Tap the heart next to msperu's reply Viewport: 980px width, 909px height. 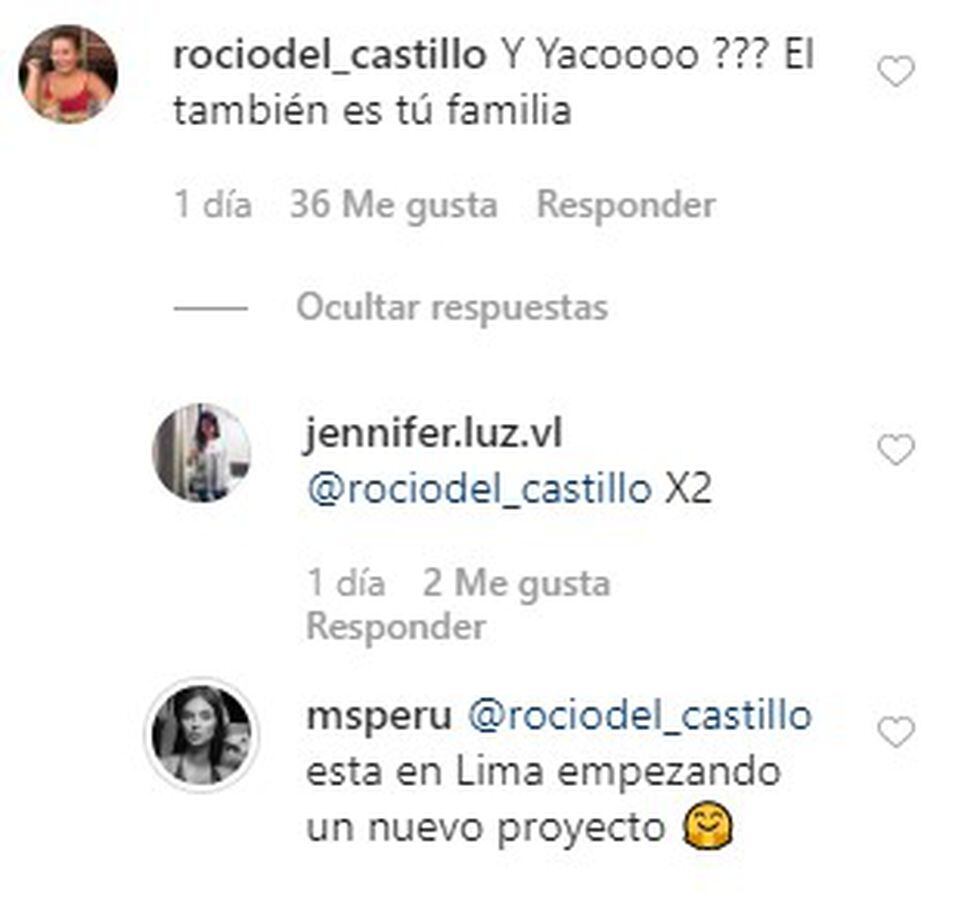tap(896, 732)
